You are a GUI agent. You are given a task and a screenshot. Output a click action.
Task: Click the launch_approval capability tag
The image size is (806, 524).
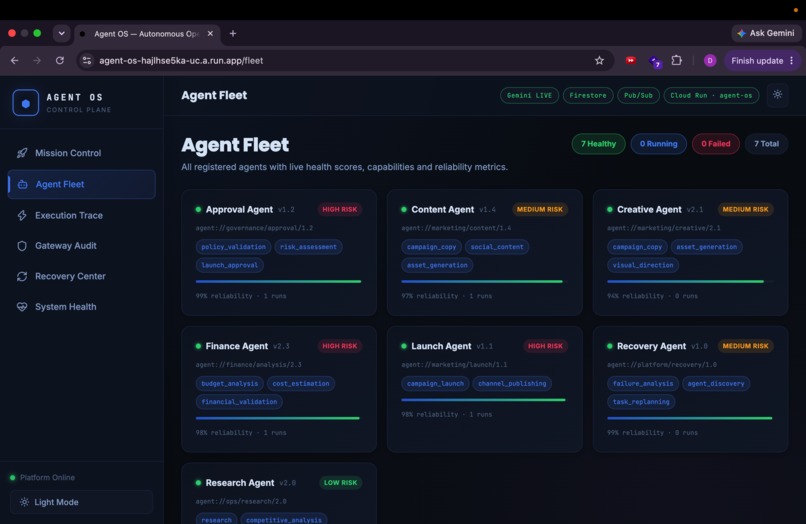click(x=229, y=265)
